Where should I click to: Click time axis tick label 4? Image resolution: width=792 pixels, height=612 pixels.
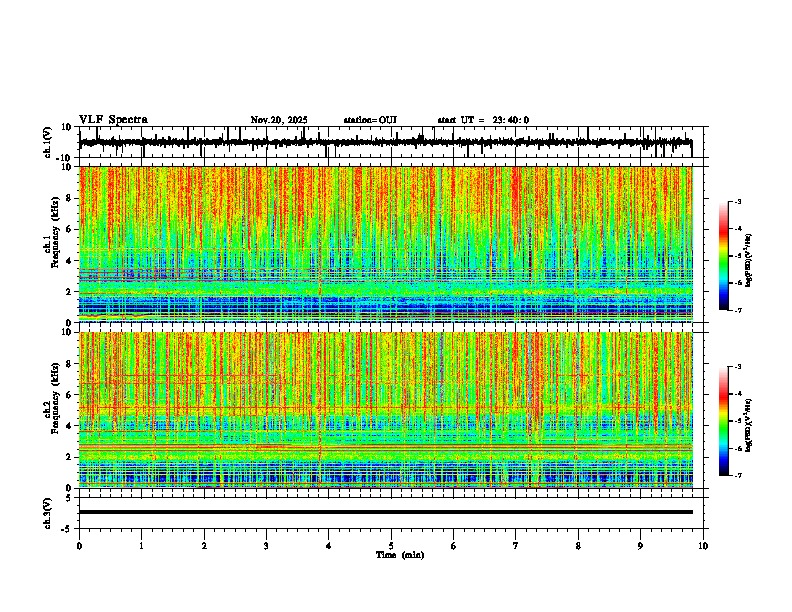pos(329,546)
